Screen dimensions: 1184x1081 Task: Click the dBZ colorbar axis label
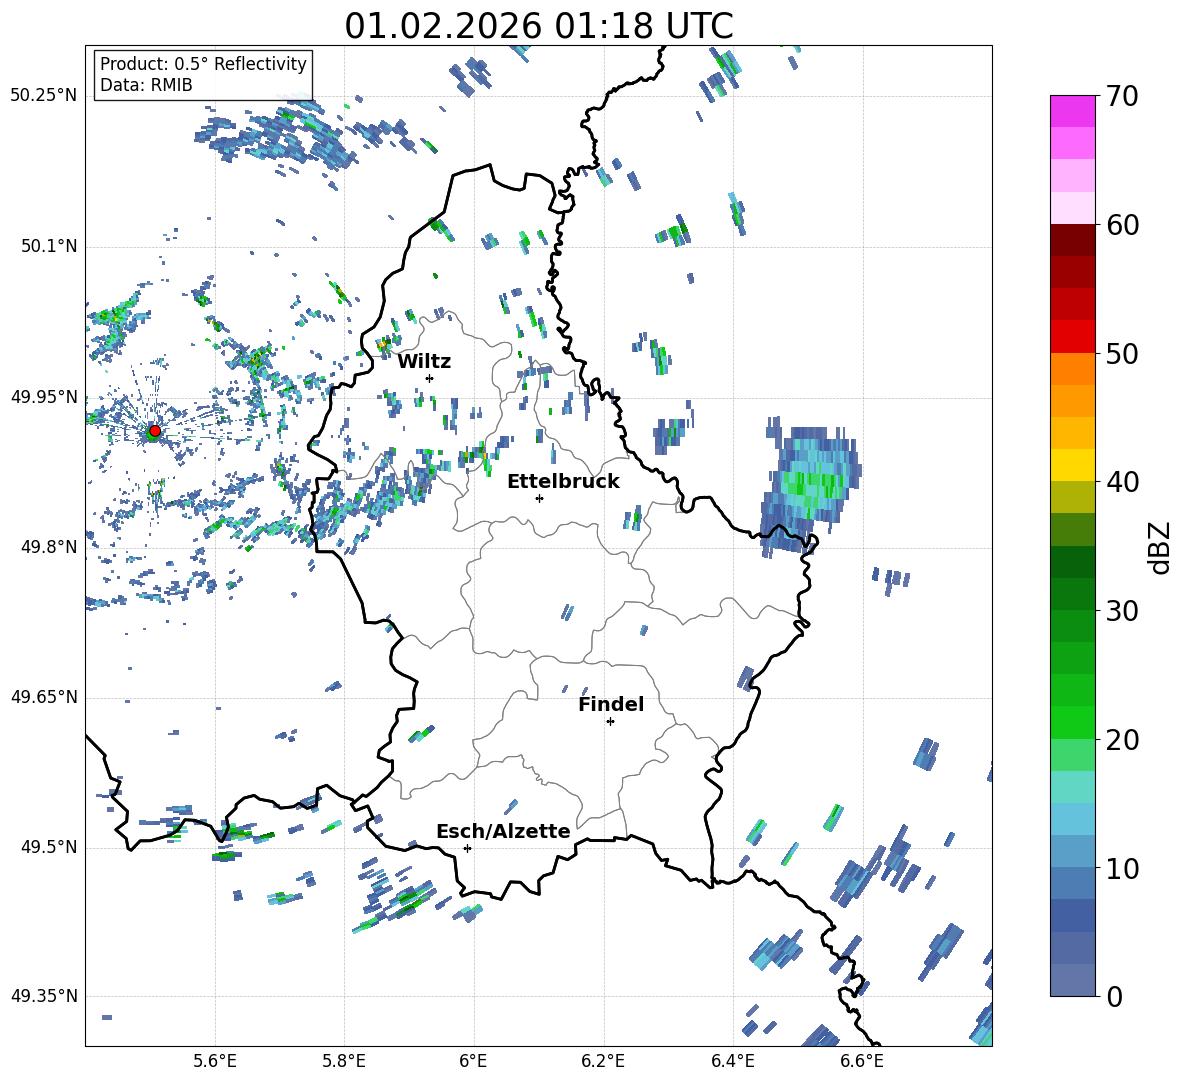[1160, 547]
